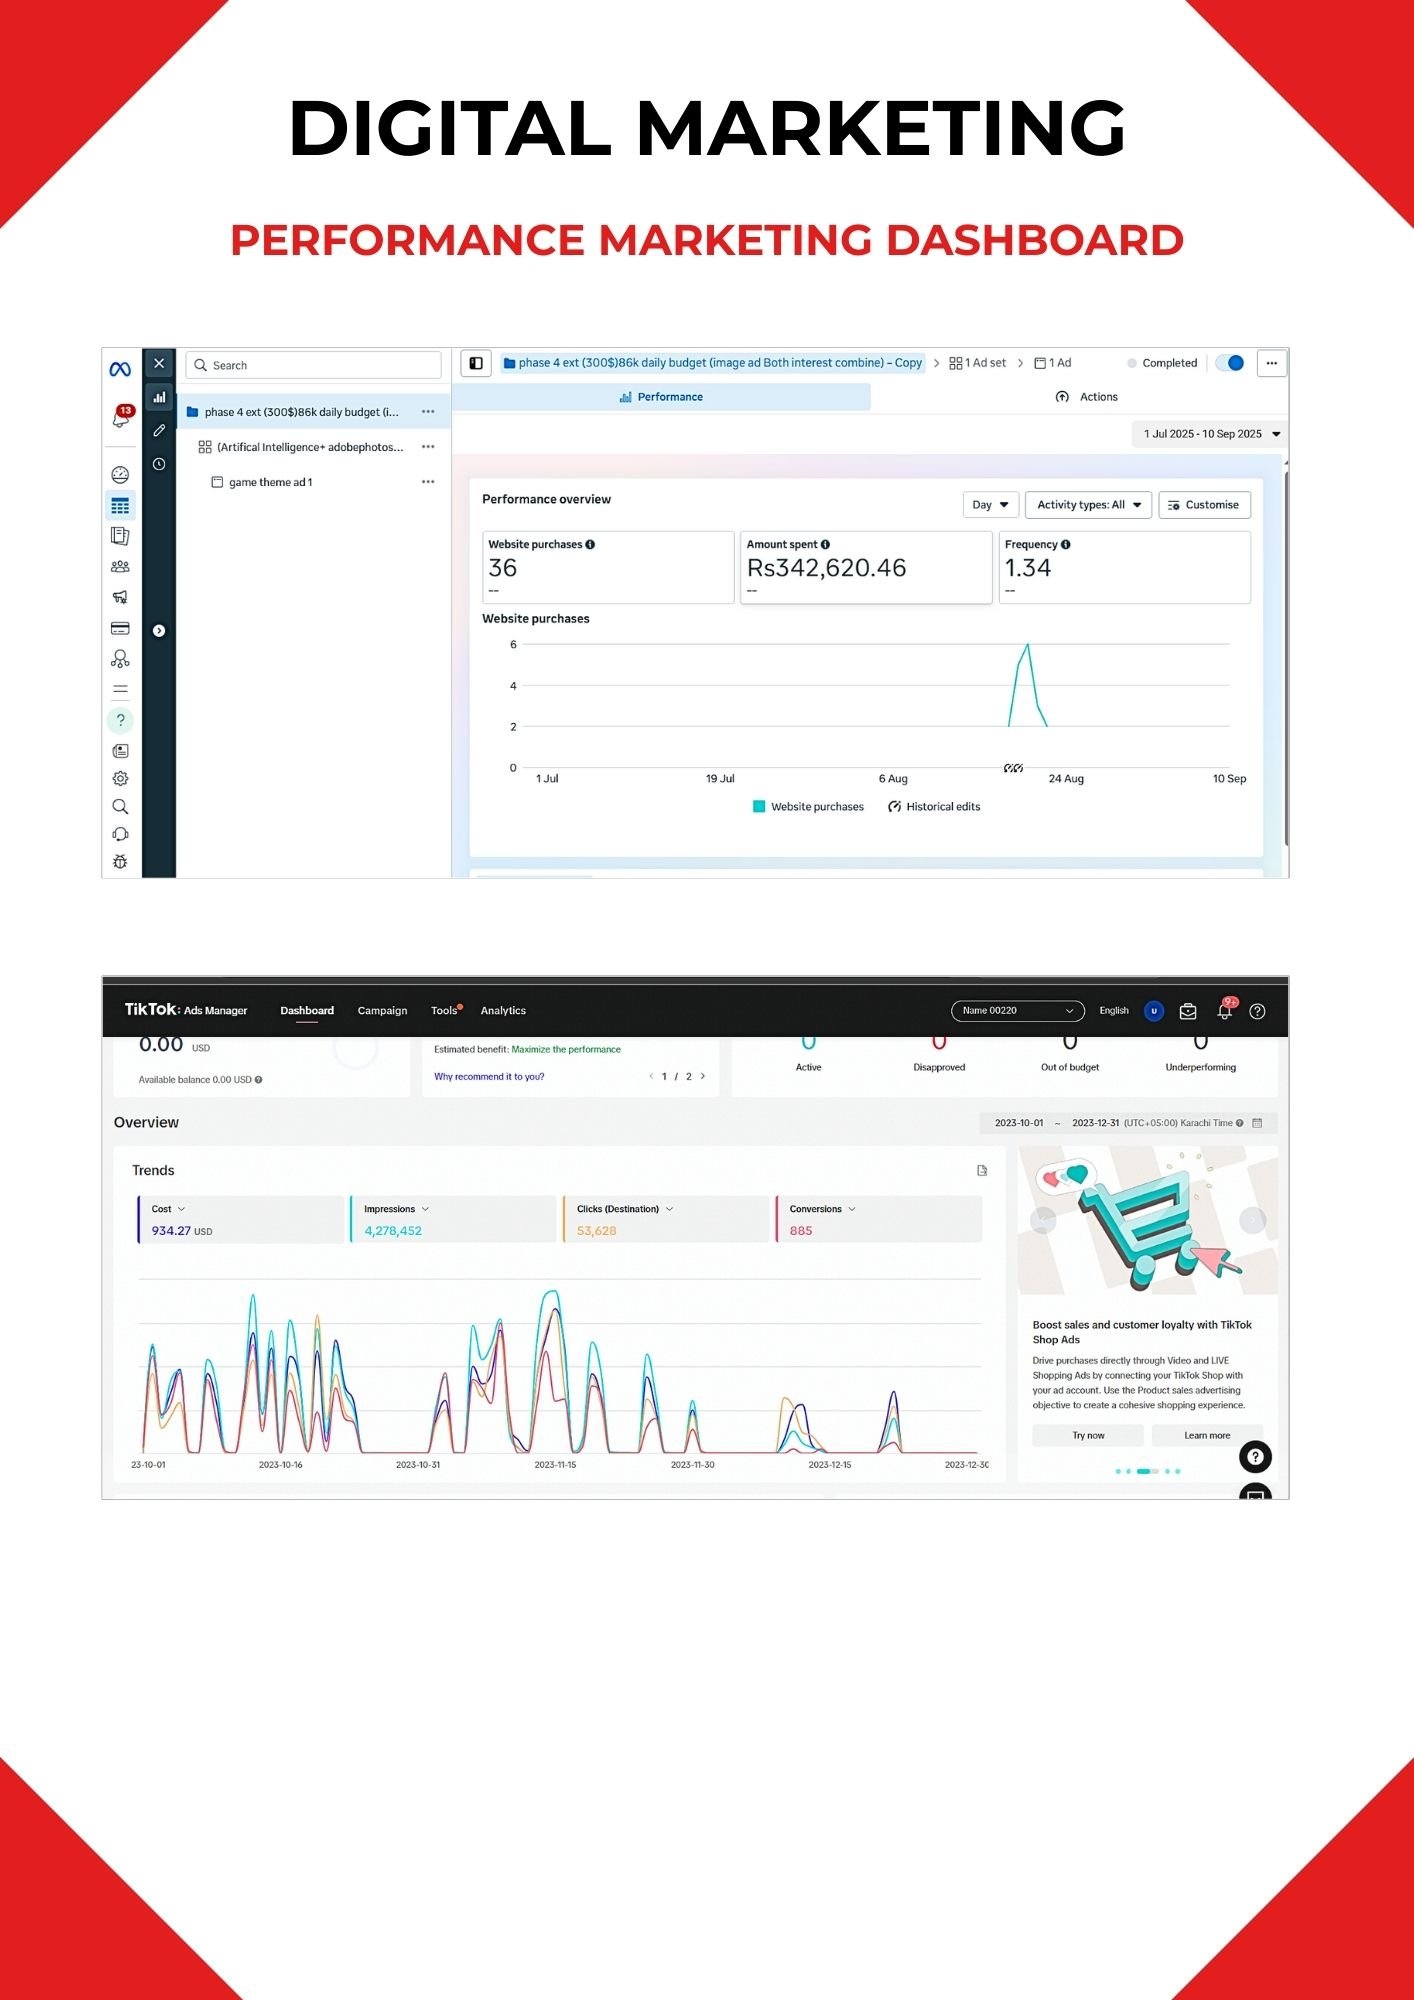
Task: Click the pencil edit icon in Meta sidebar
Action: [159, 430]
